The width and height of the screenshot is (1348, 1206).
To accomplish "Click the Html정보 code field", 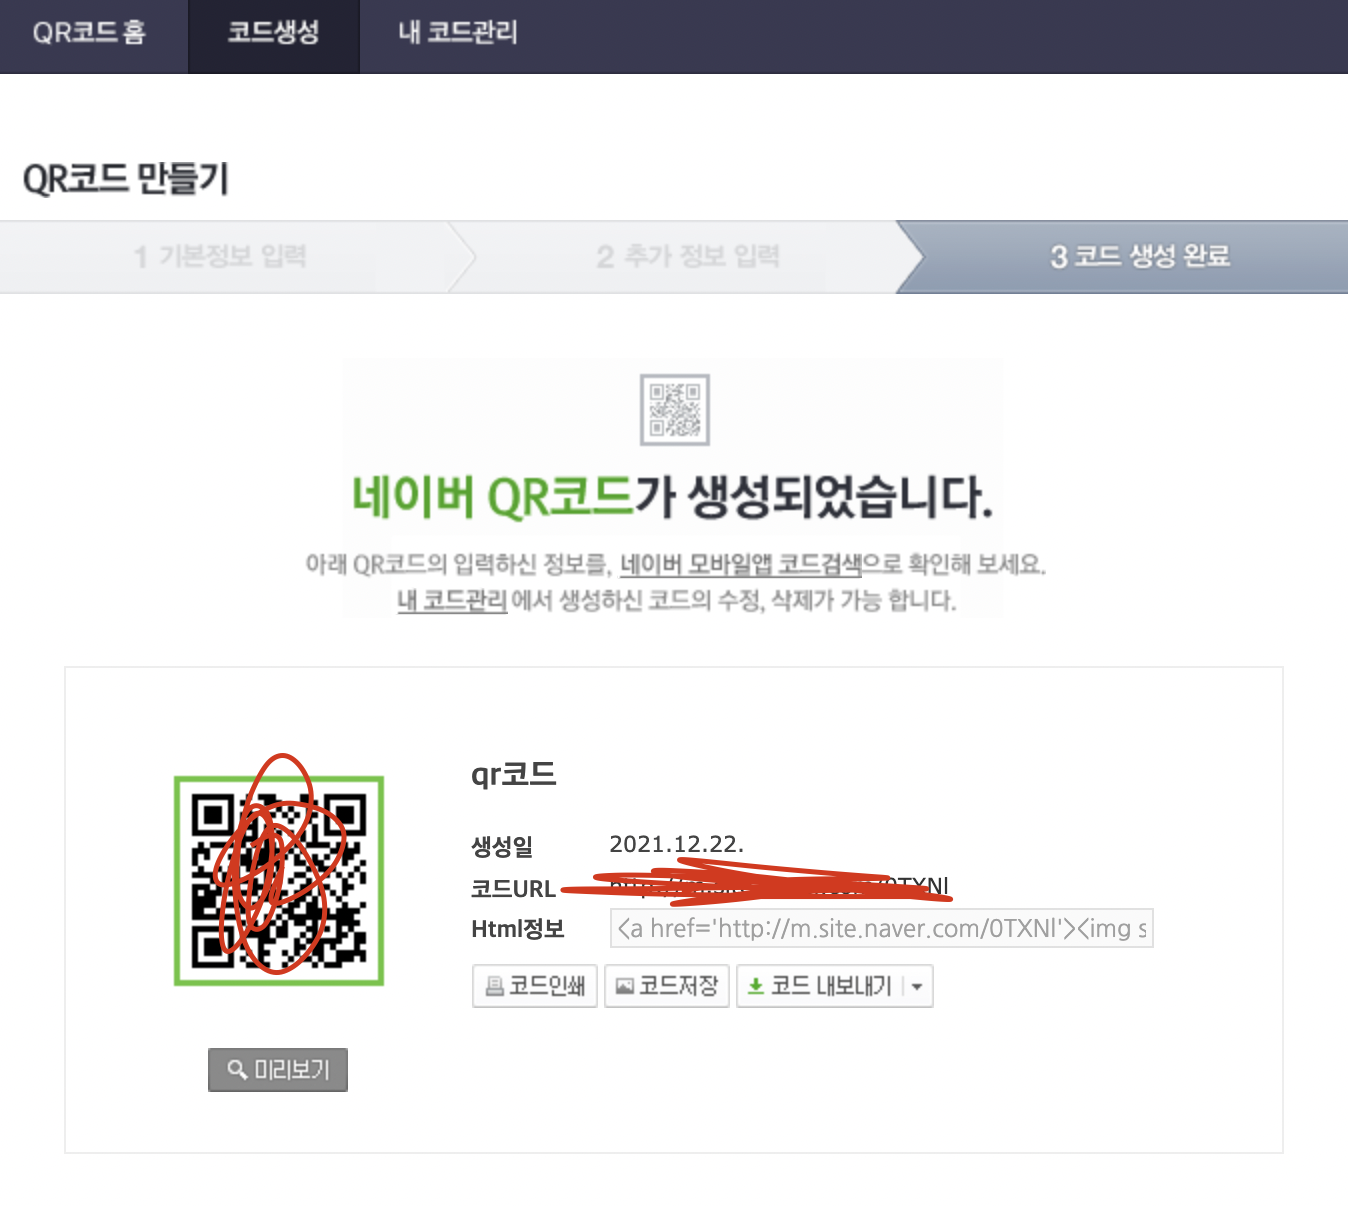I will click(881, 928).
